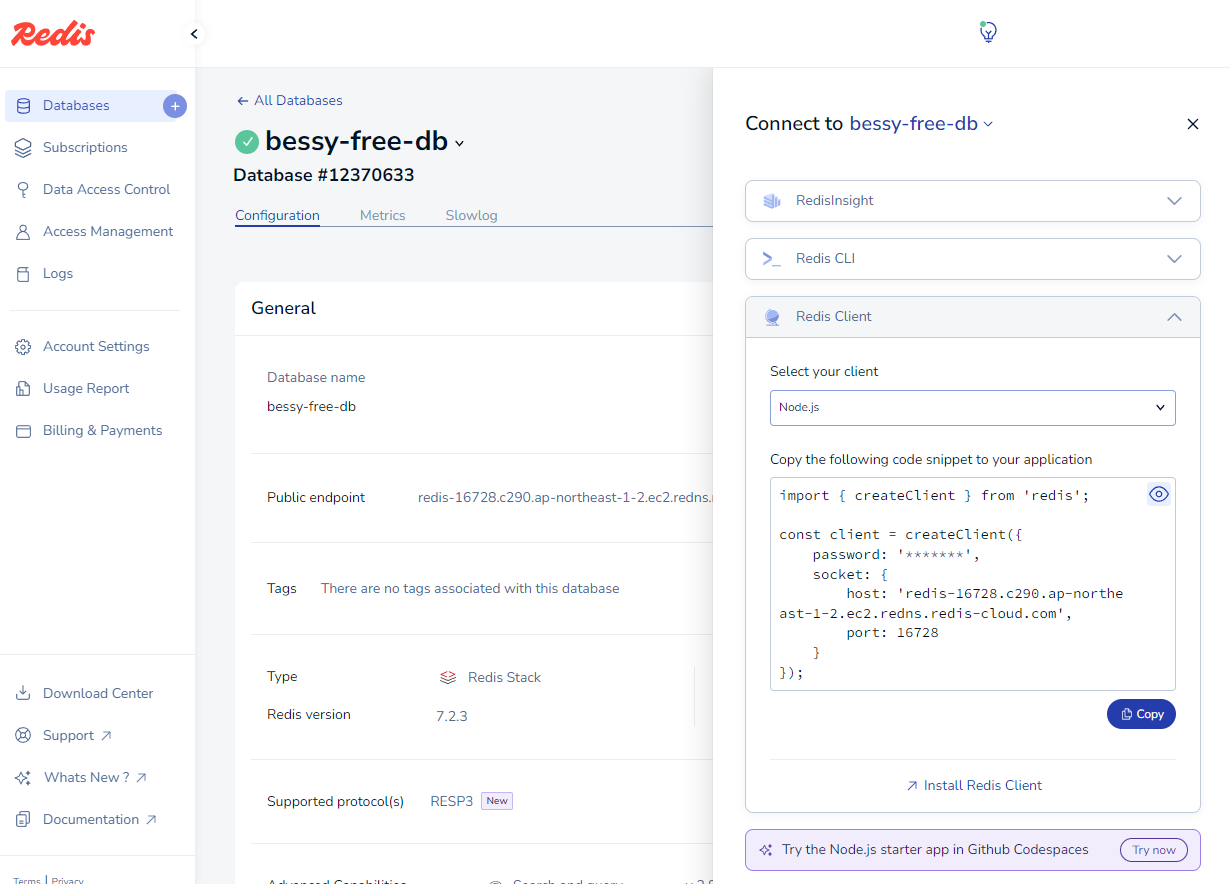Click the green active status check icon

click(x=246, y=142)
